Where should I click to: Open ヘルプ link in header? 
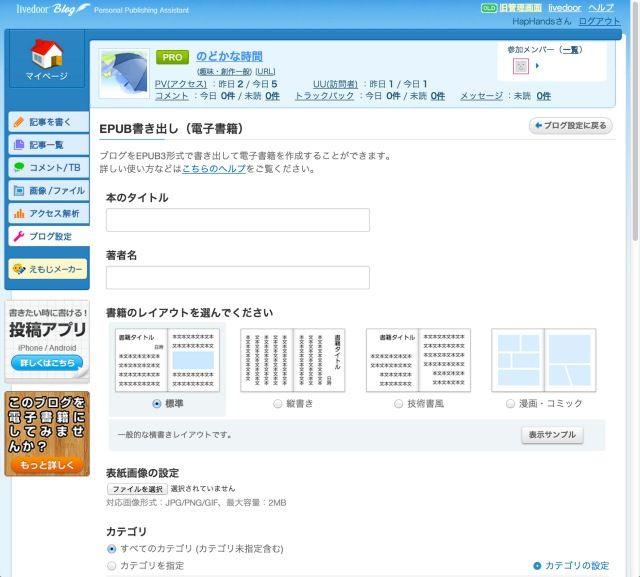pyautogui.click(x=601, y=8)
